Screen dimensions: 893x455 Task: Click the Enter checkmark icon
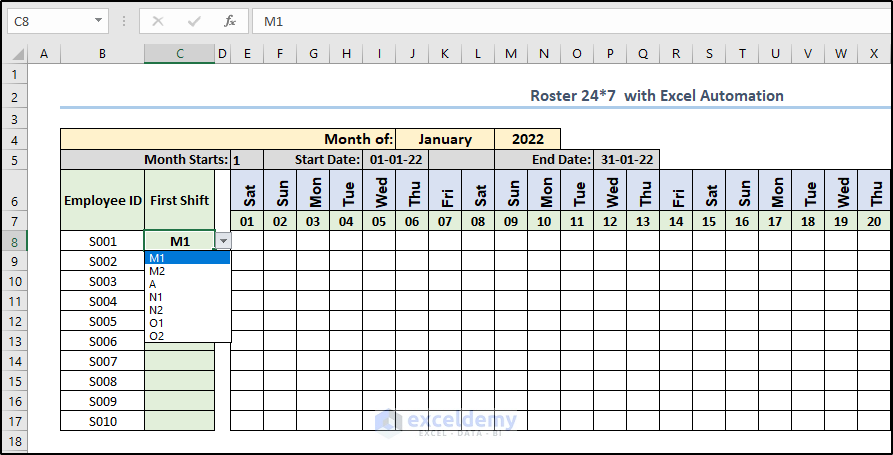[194, 21]
